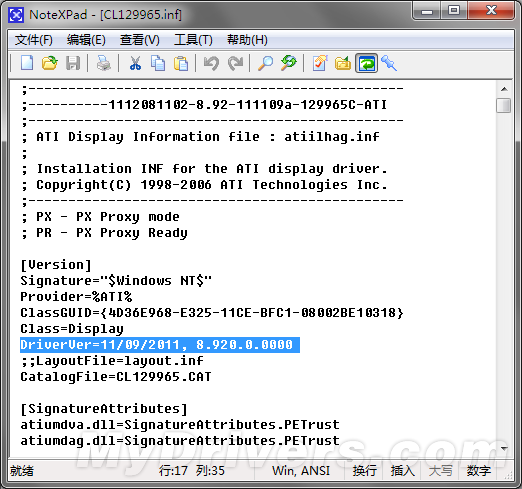Viewport: 522px width, 489px height.
Task: Open the 文件(F) menu
Action: 34,40
